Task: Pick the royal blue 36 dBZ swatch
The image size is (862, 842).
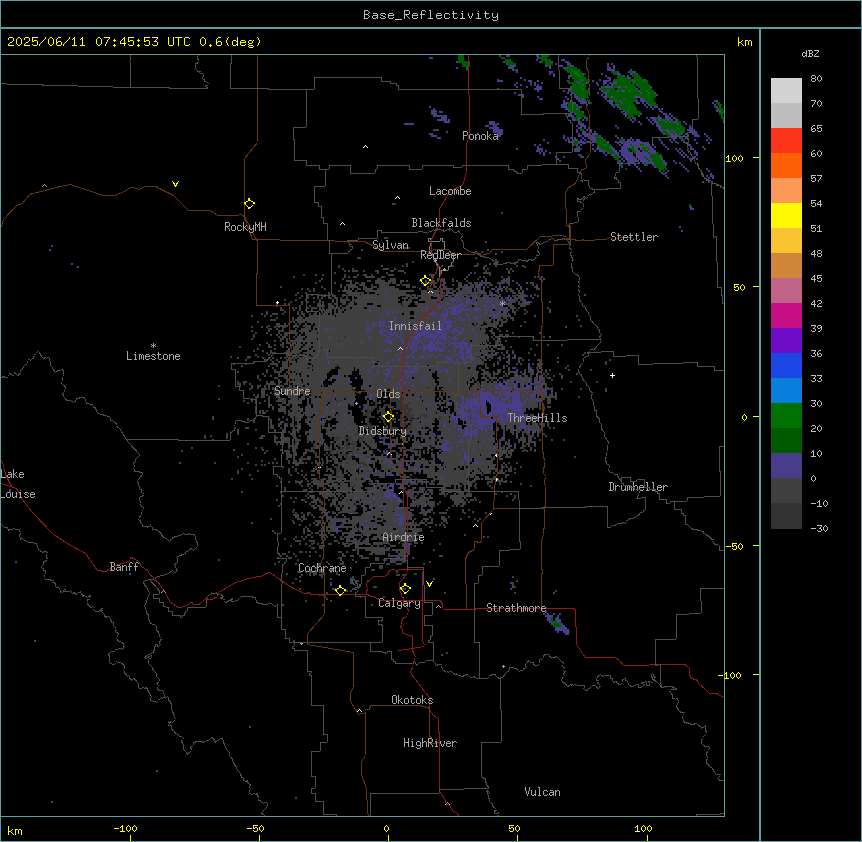Action: pyautogui.click(x=786, y=365)
